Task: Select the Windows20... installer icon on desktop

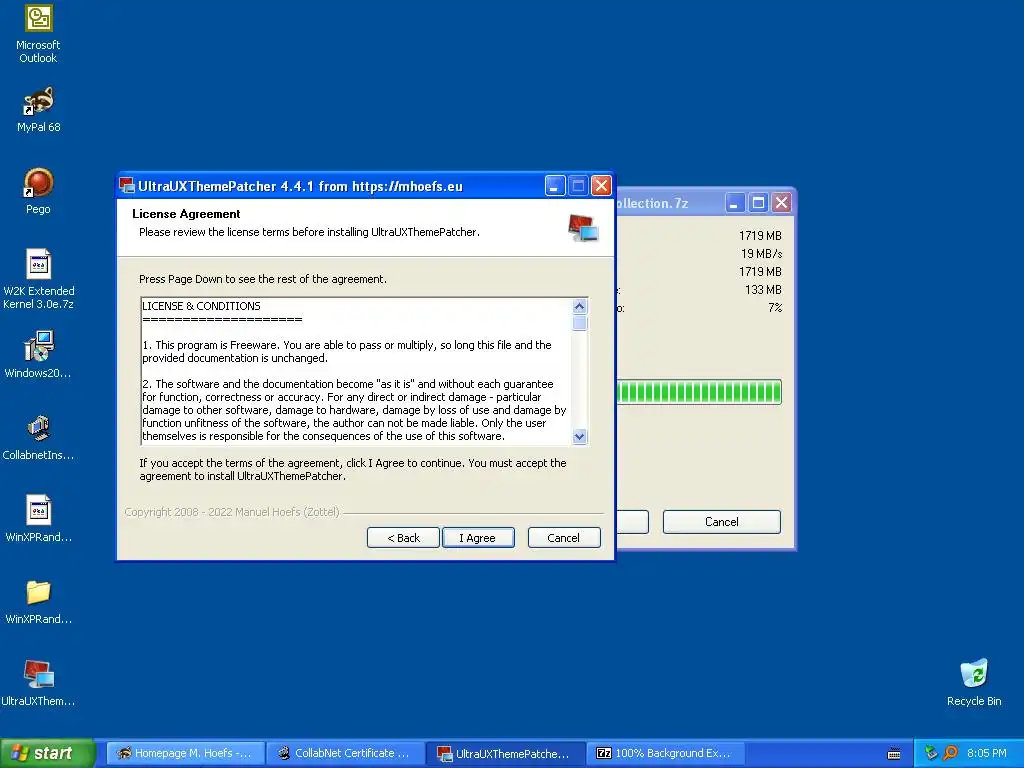Action: (38, 355)
